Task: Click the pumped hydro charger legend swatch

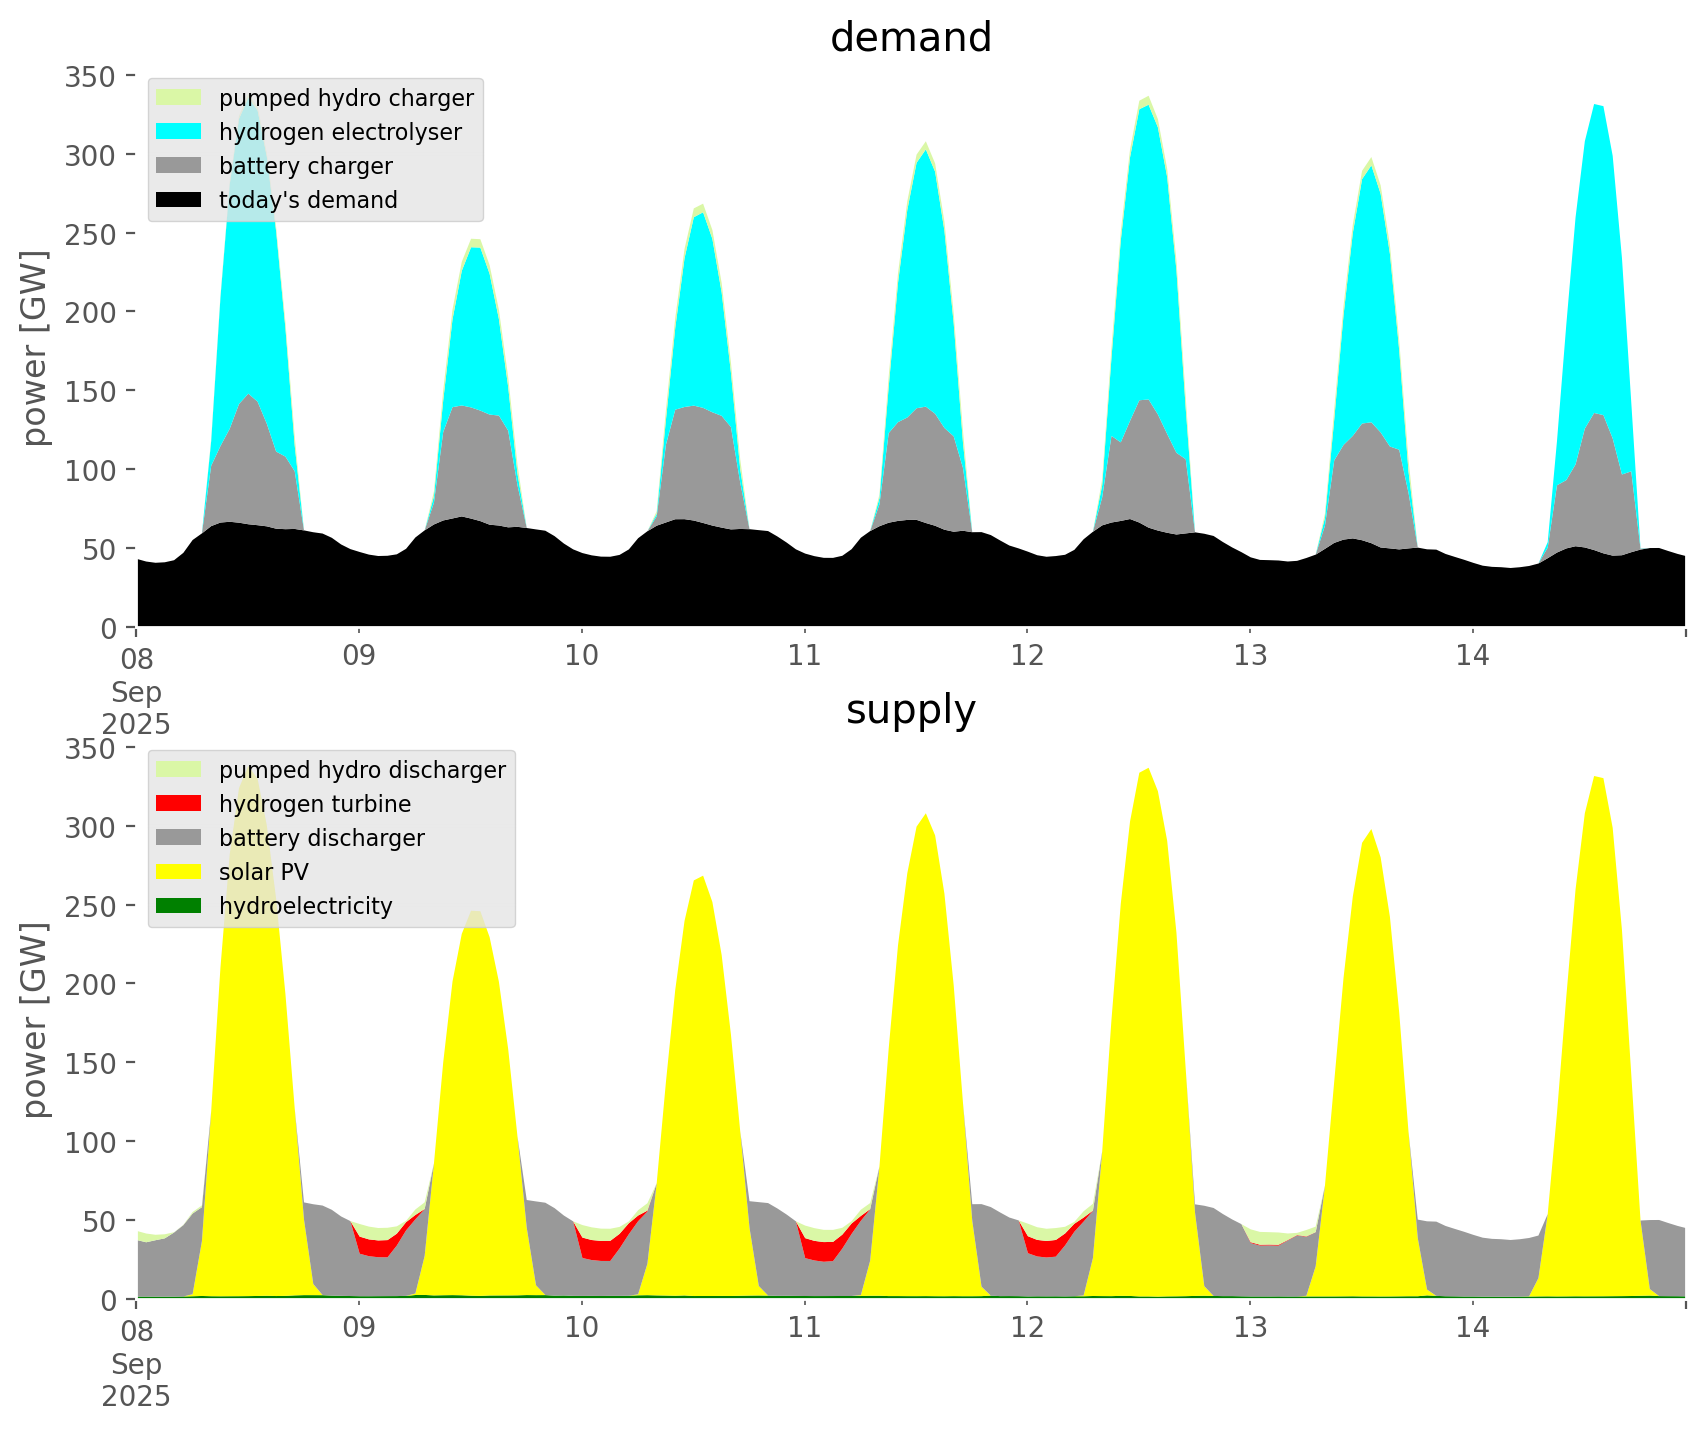Action: 180,98
